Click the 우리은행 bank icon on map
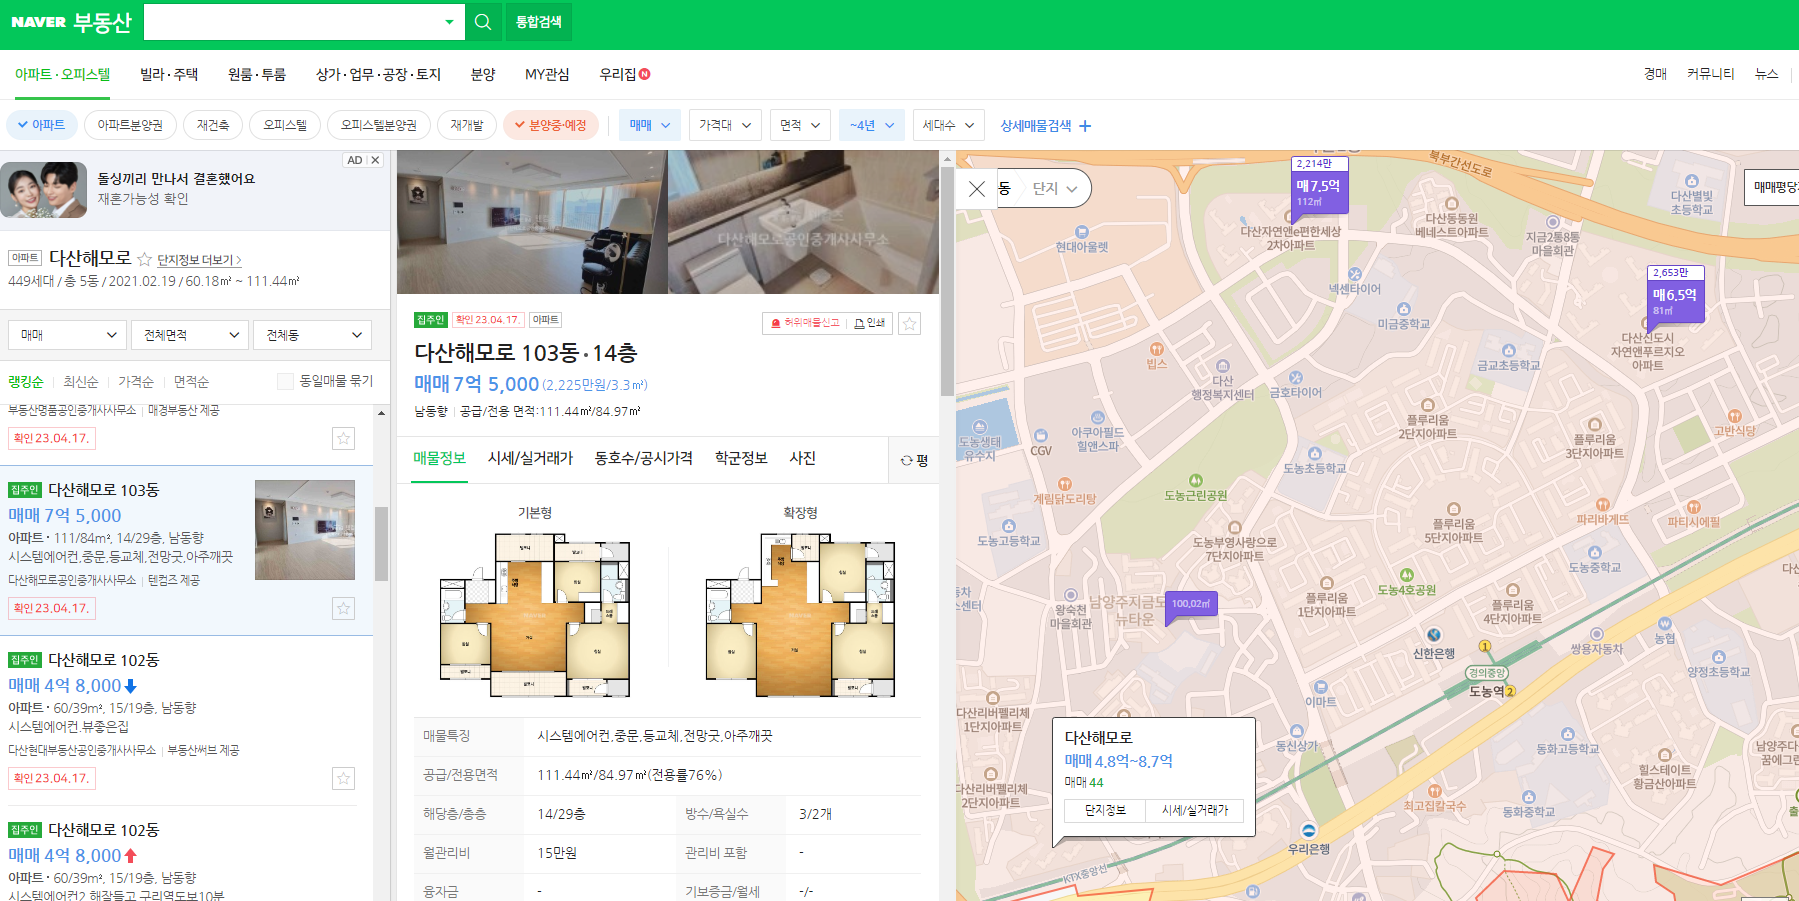1799x901 pixels. [1309, 831]
